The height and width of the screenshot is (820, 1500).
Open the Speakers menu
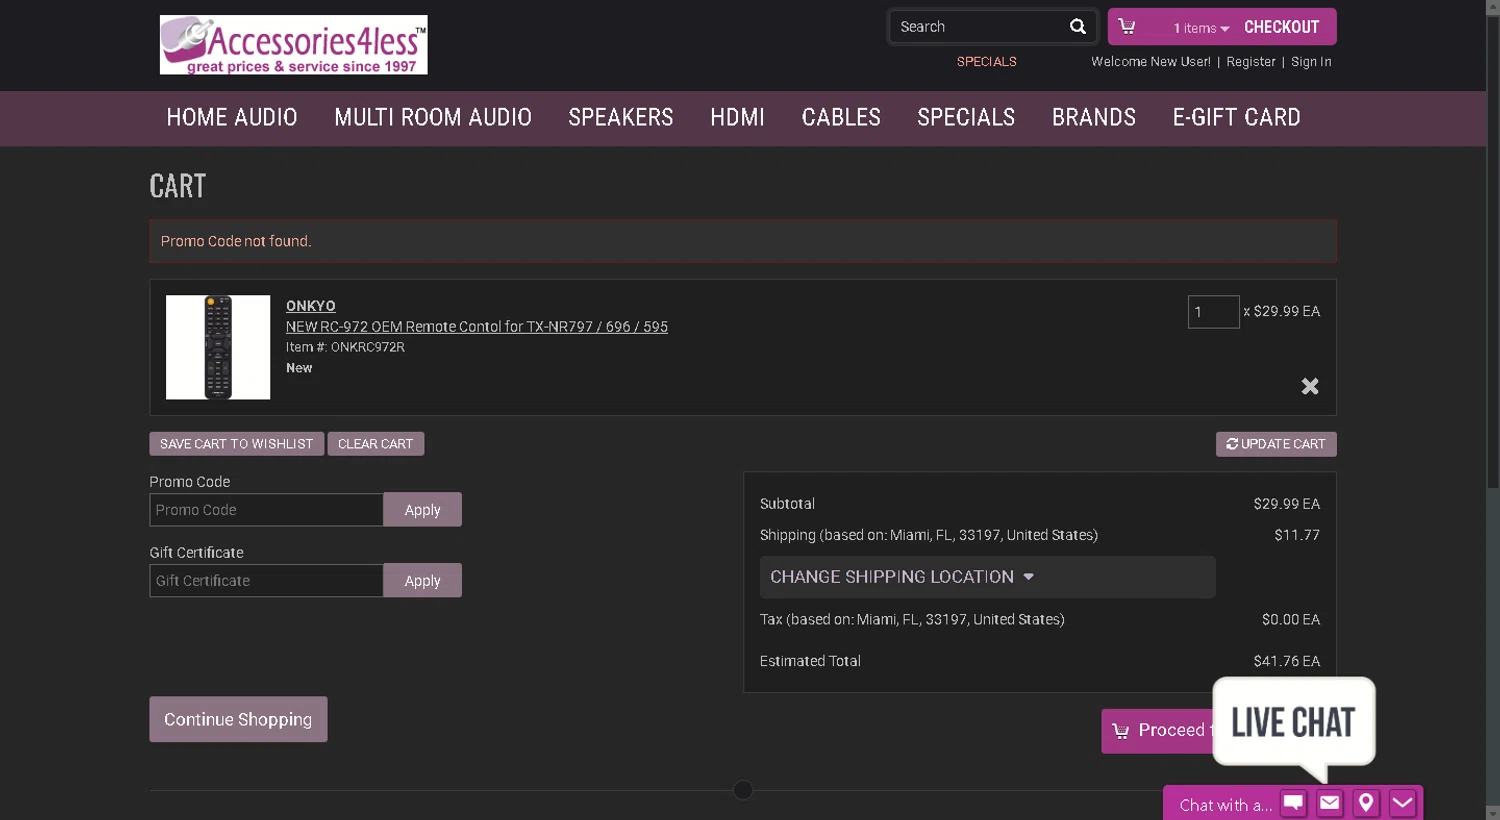(621, 118)
